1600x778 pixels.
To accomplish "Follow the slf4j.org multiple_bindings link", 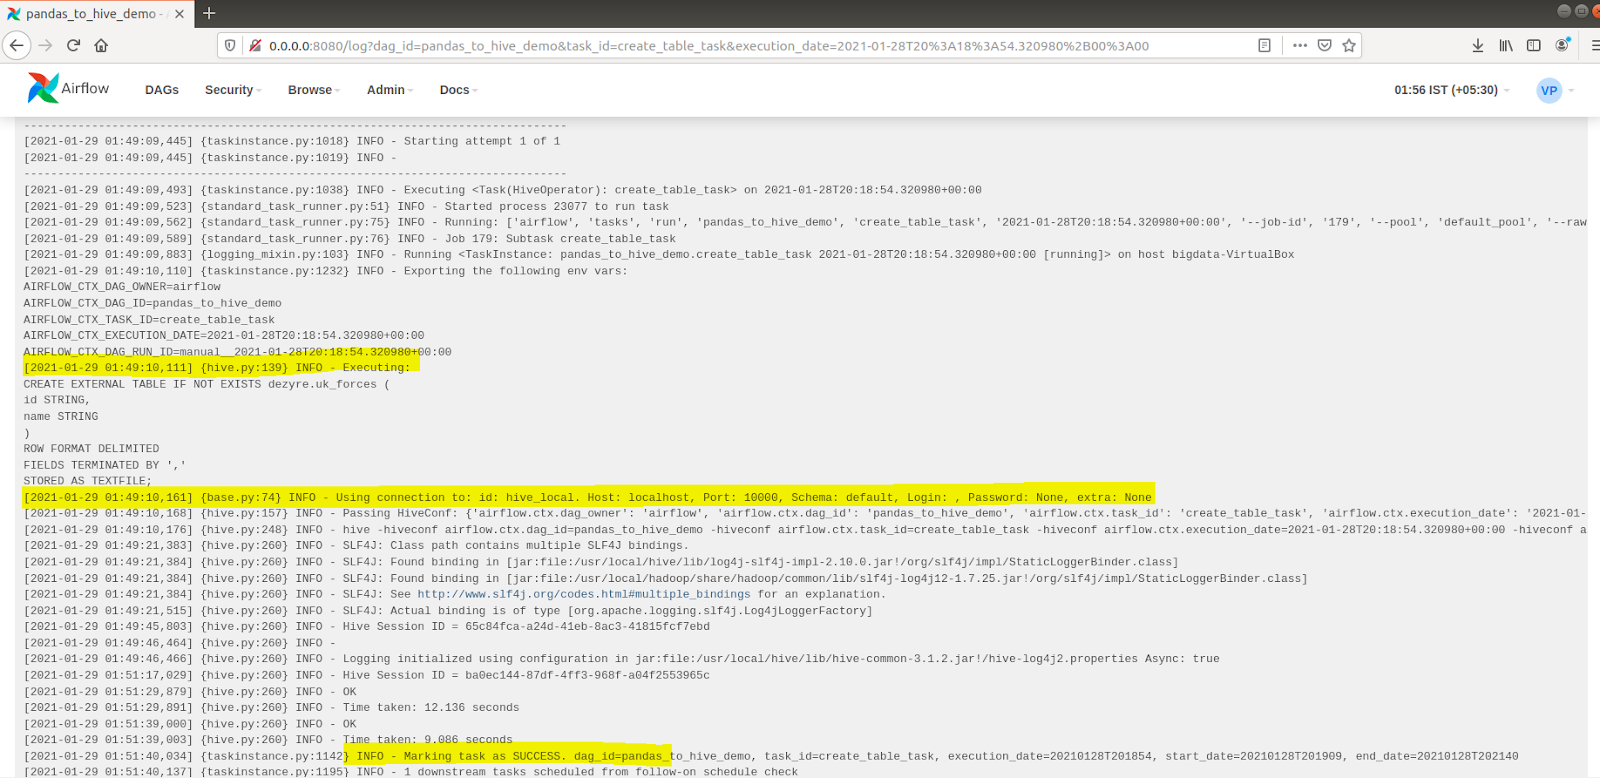I will [583, 594].
